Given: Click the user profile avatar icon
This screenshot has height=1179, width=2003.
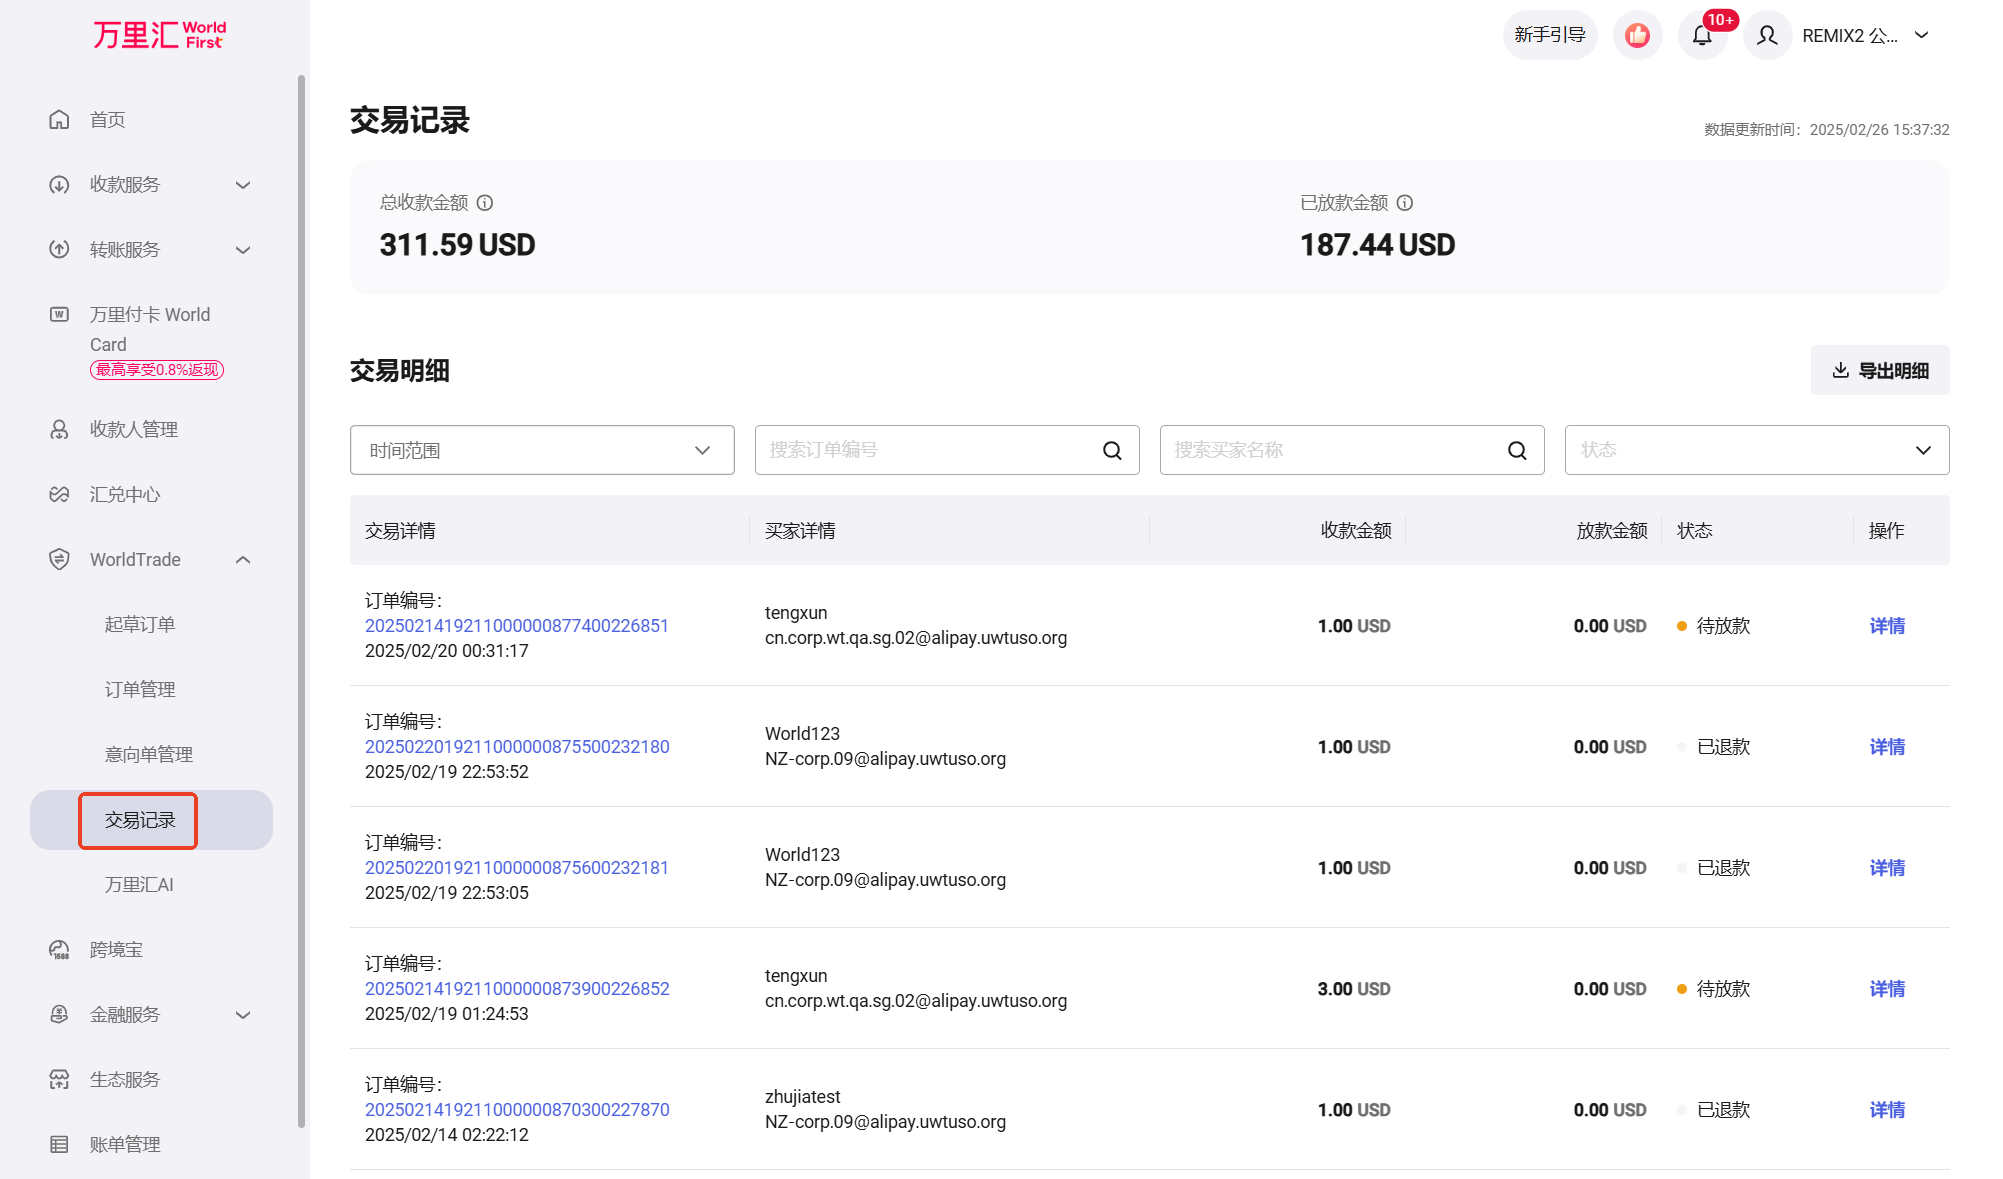Looking at the screenshot, I should click(x=1767, y=36).
